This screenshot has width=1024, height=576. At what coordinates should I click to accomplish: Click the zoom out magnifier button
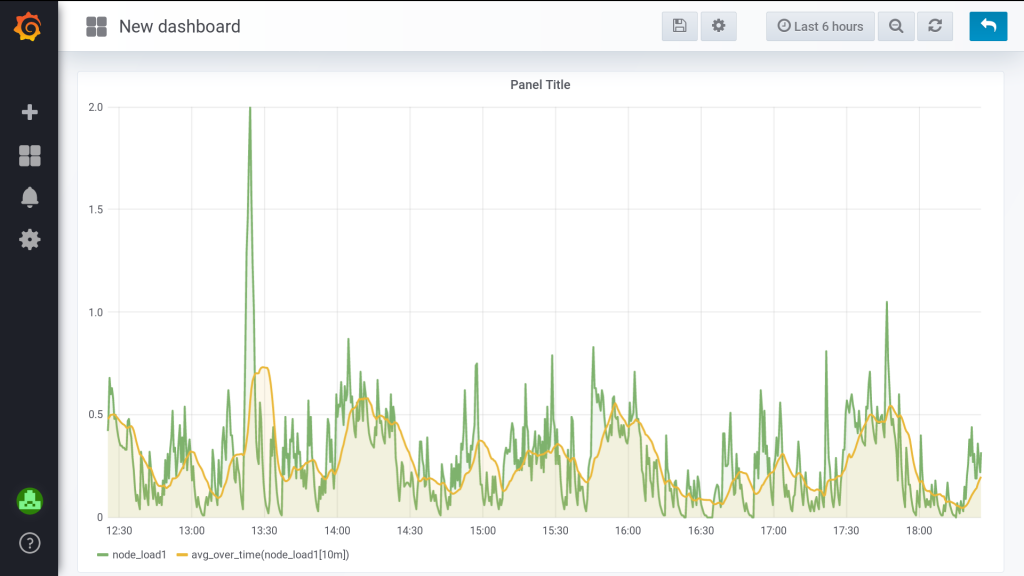896,26
